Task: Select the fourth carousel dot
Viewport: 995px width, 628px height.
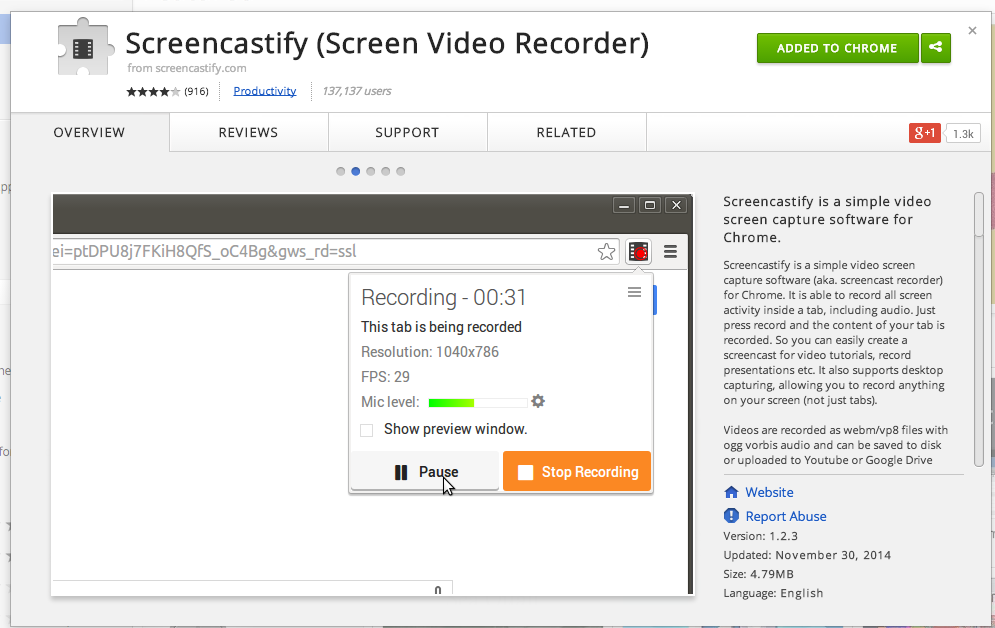Action: [386, 171]
